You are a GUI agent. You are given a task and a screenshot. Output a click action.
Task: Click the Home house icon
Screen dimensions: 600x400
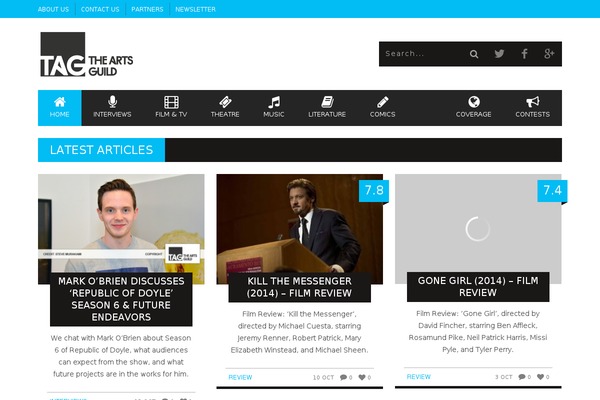(x=60, y=102)
